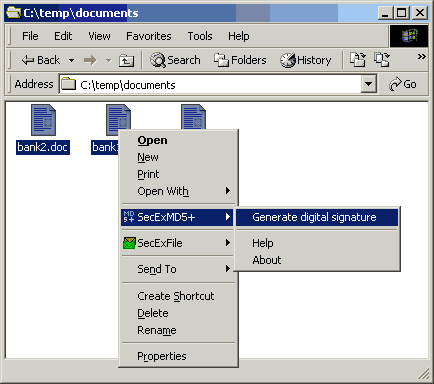
Task: Click the Back arrow toolbar button
Action: point(41,60)
